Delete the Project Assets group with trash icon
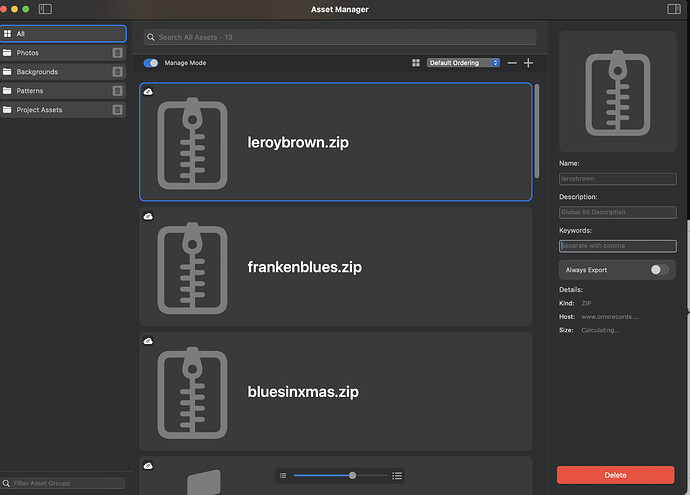The width and height of the screenshot is (690, 495). coord(117,110)
